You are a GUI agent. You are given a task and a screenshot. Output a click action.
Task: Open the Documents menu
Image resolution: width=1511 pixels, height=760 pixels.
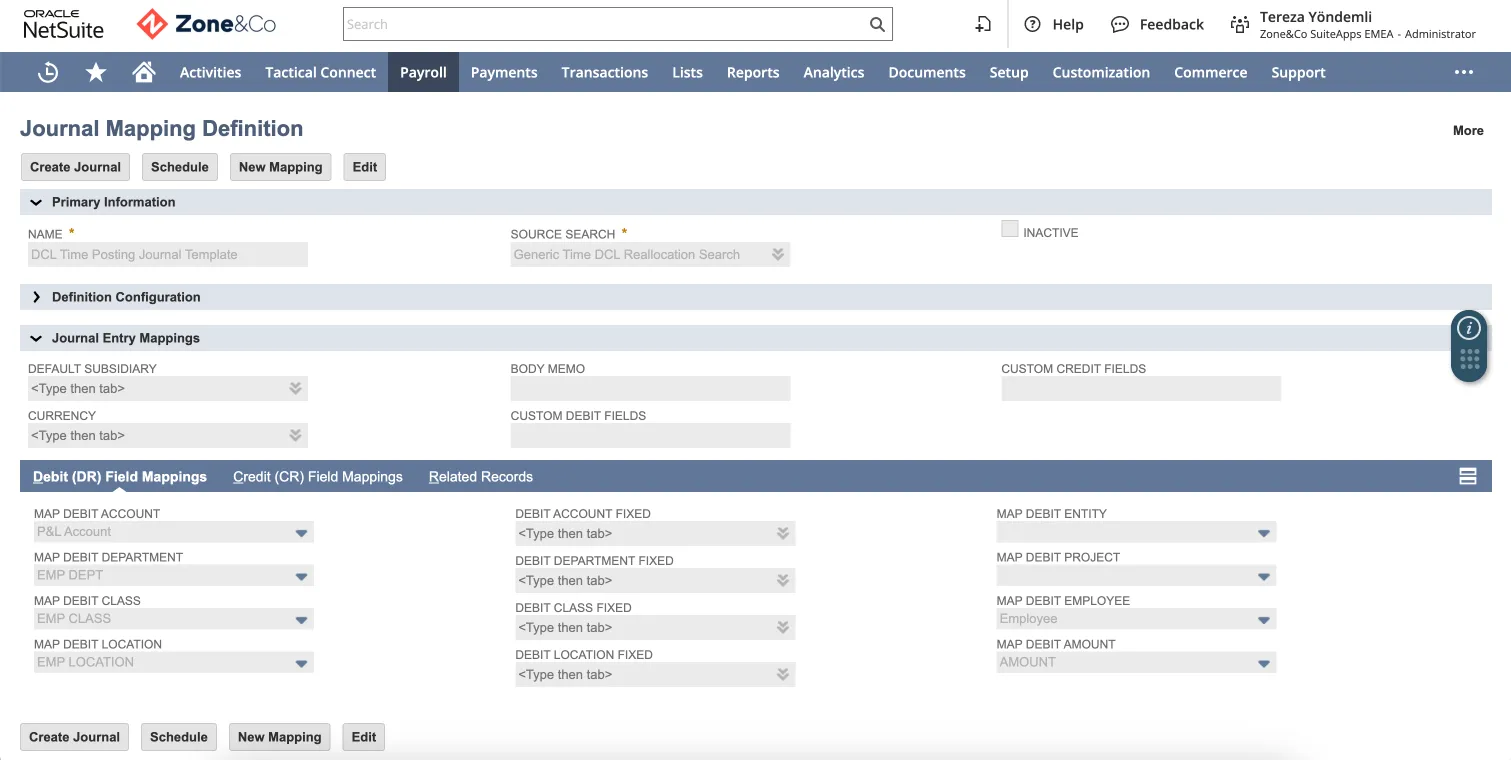[927, 72]
